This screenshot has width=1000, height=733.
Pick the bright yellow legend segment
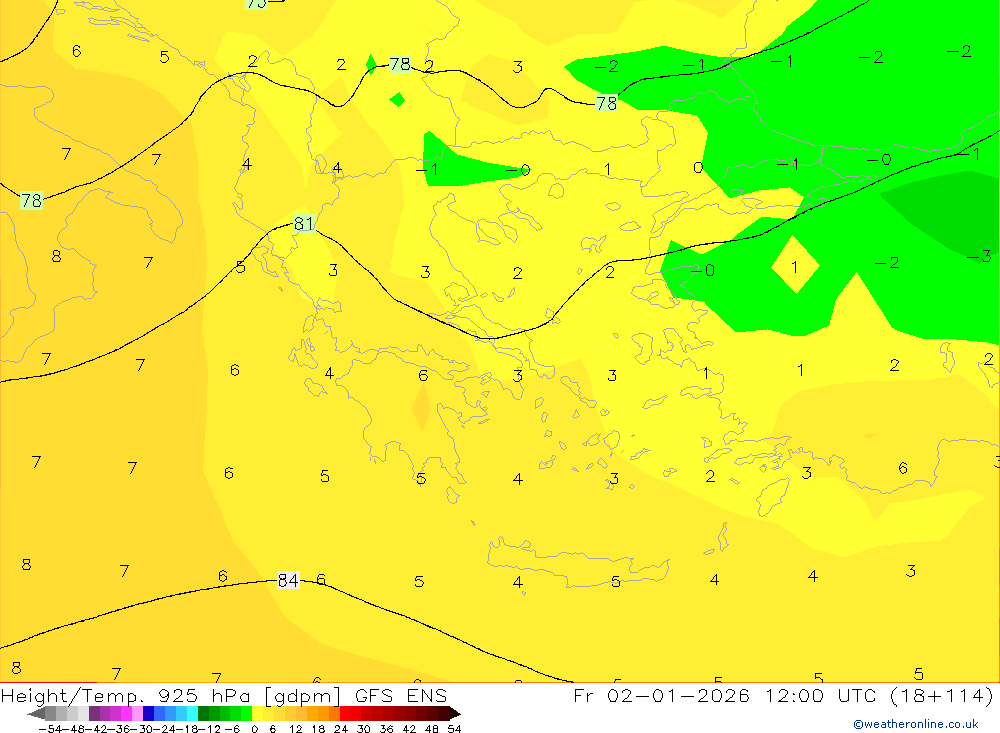258,714
